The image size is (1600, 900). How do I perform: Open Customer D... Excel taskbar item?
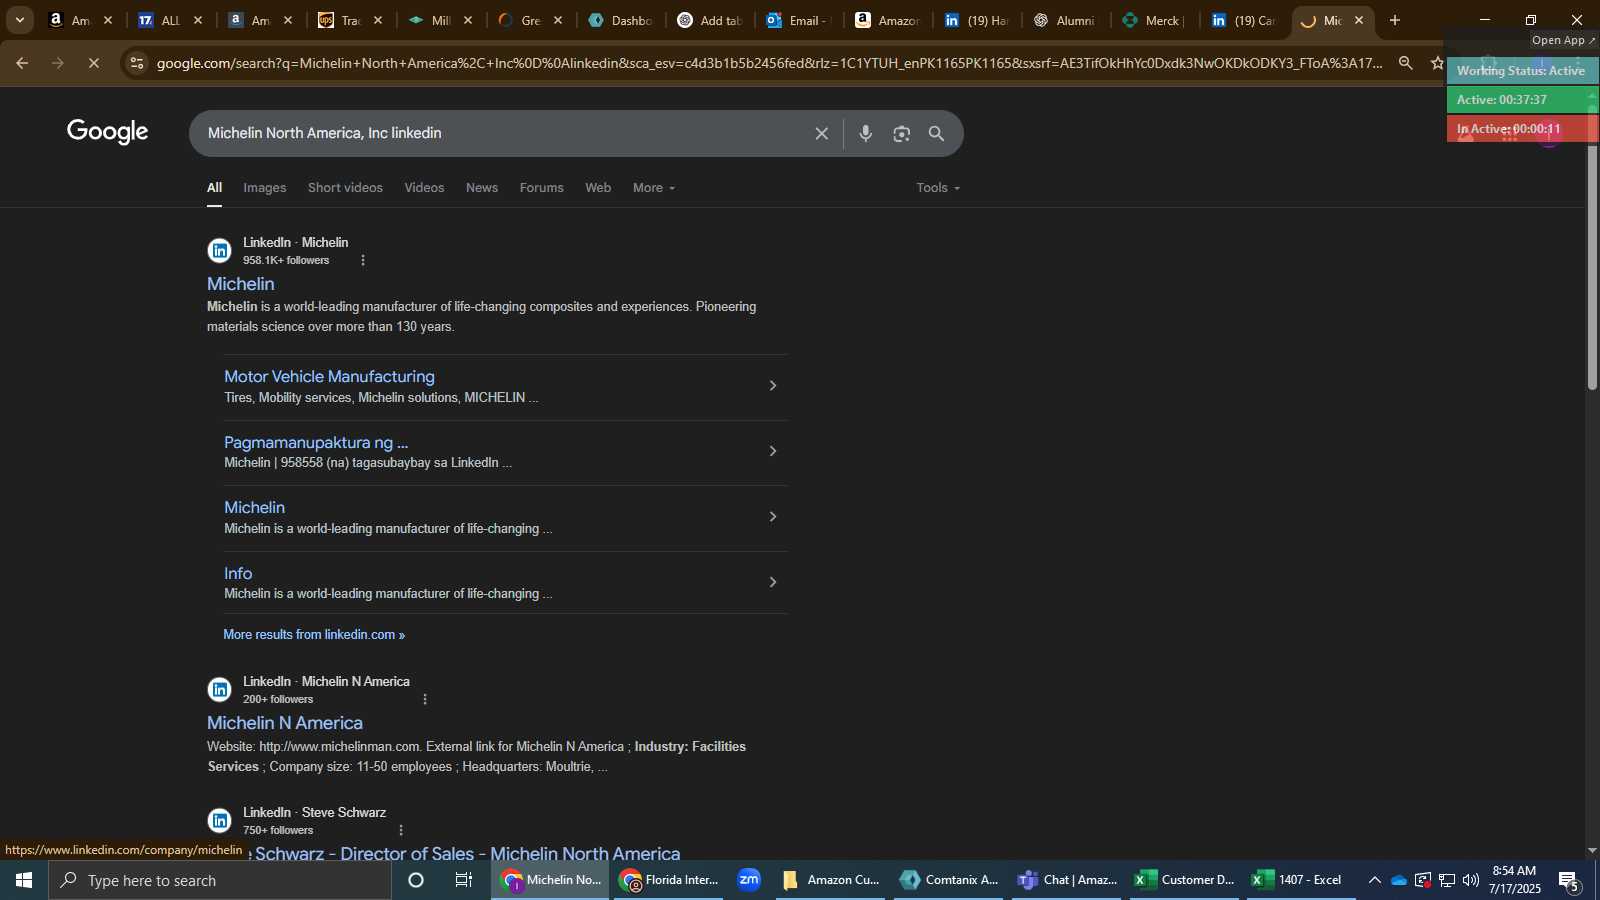point(1185,880)
